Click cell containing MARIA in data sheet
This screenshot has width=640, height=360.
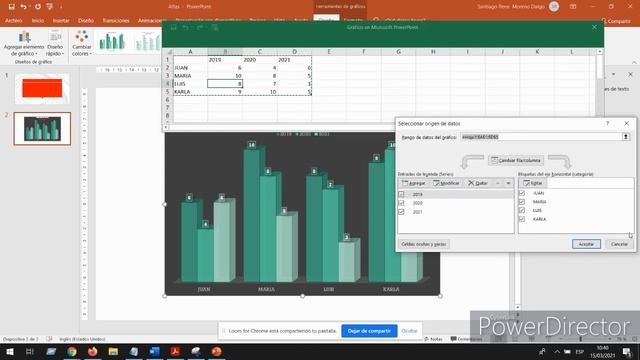click(x=190, y=76)
